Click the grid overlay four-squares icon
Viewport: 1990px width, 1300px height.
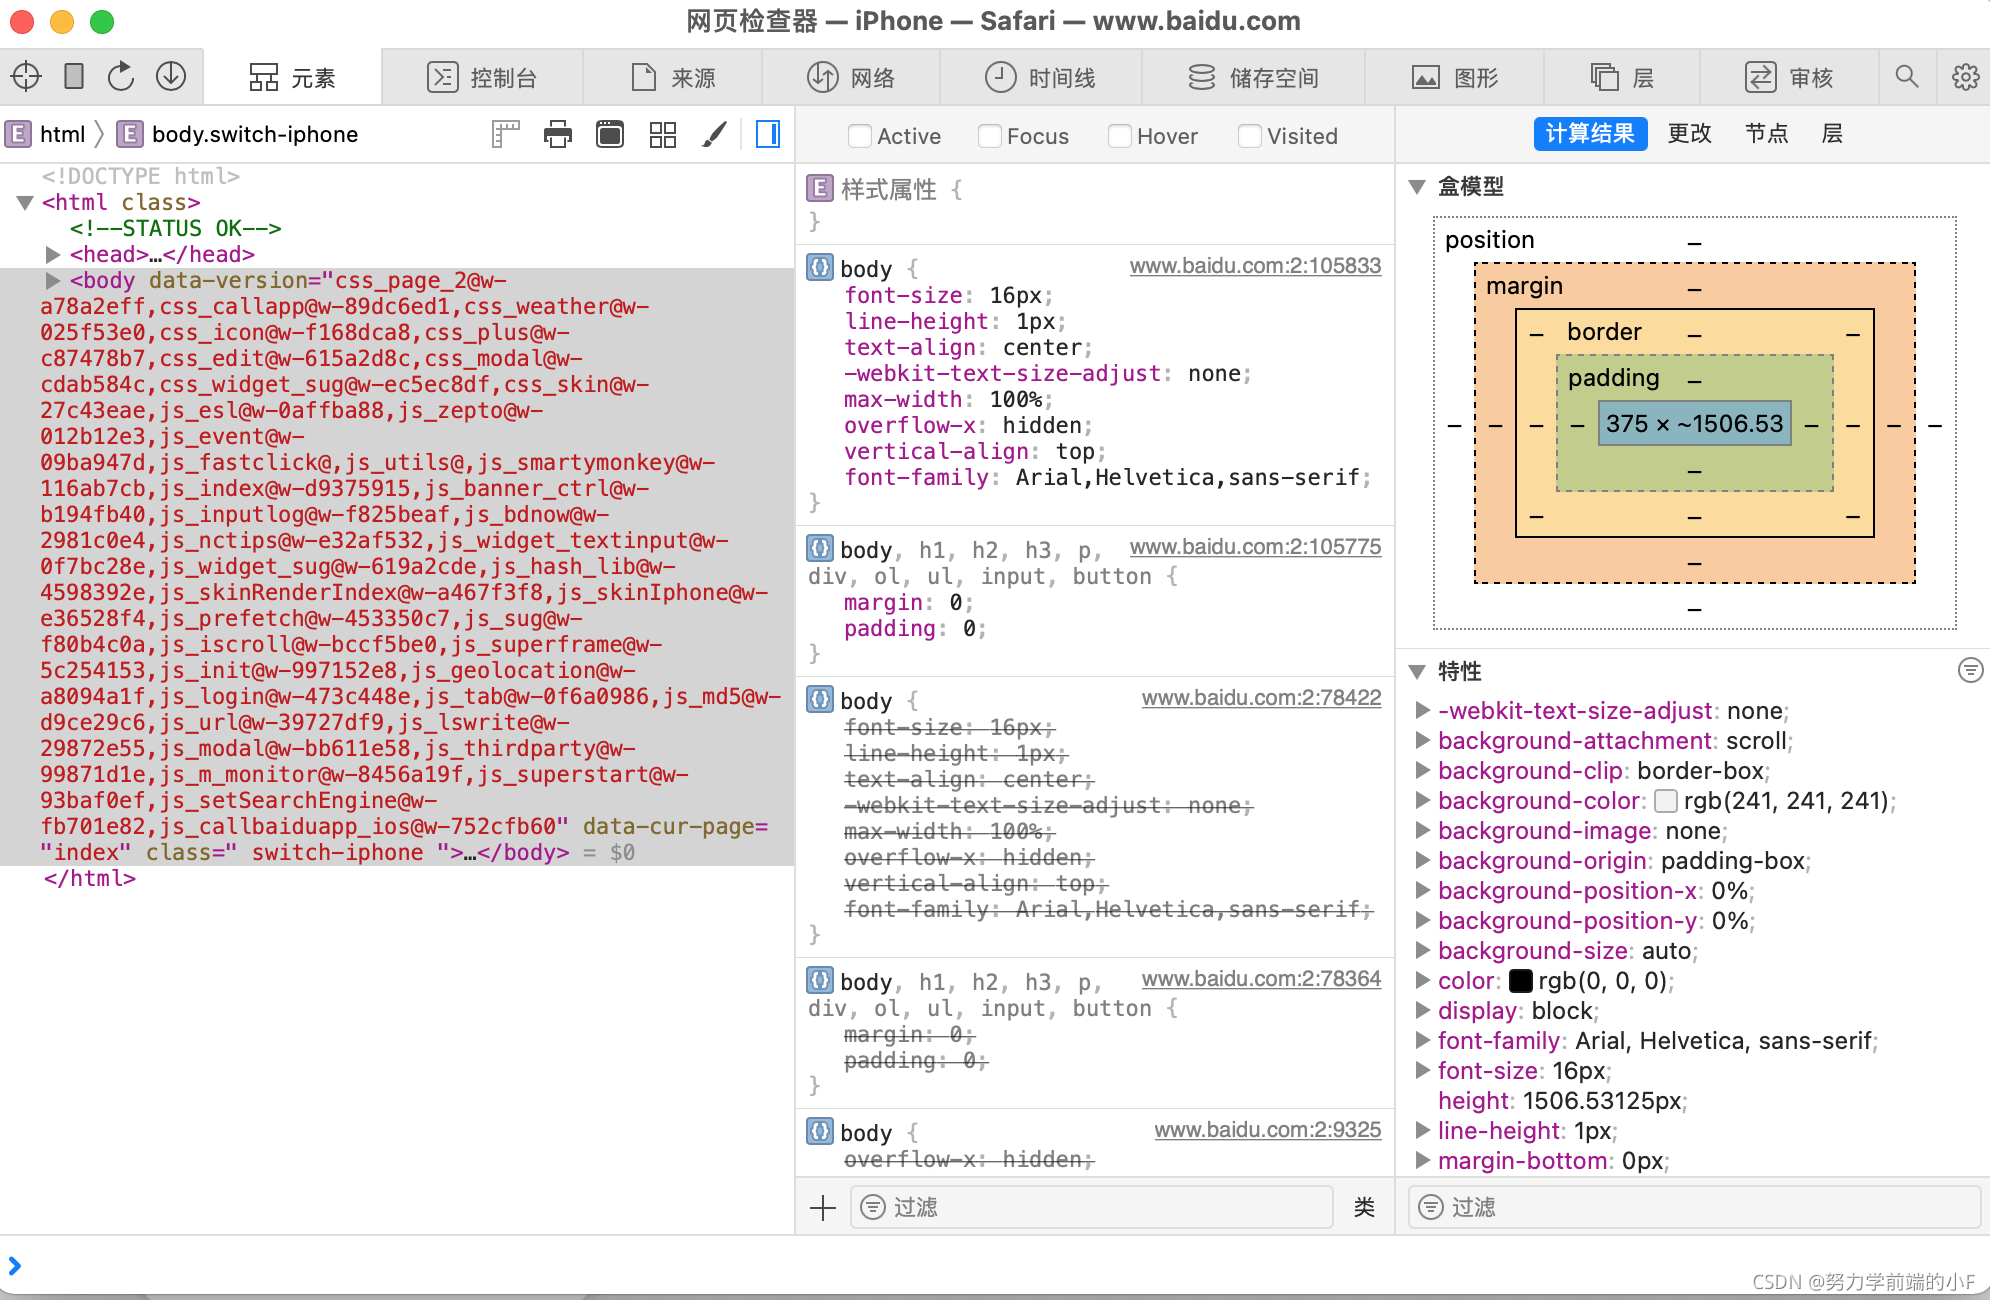click(662, 134)
